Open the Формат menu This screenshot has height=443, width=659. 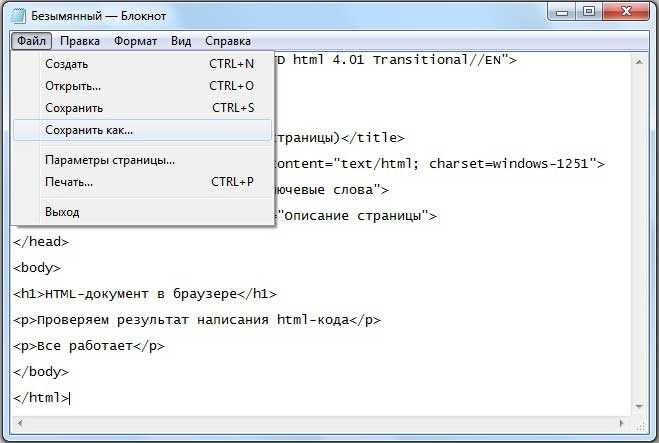tap(135, 41)
